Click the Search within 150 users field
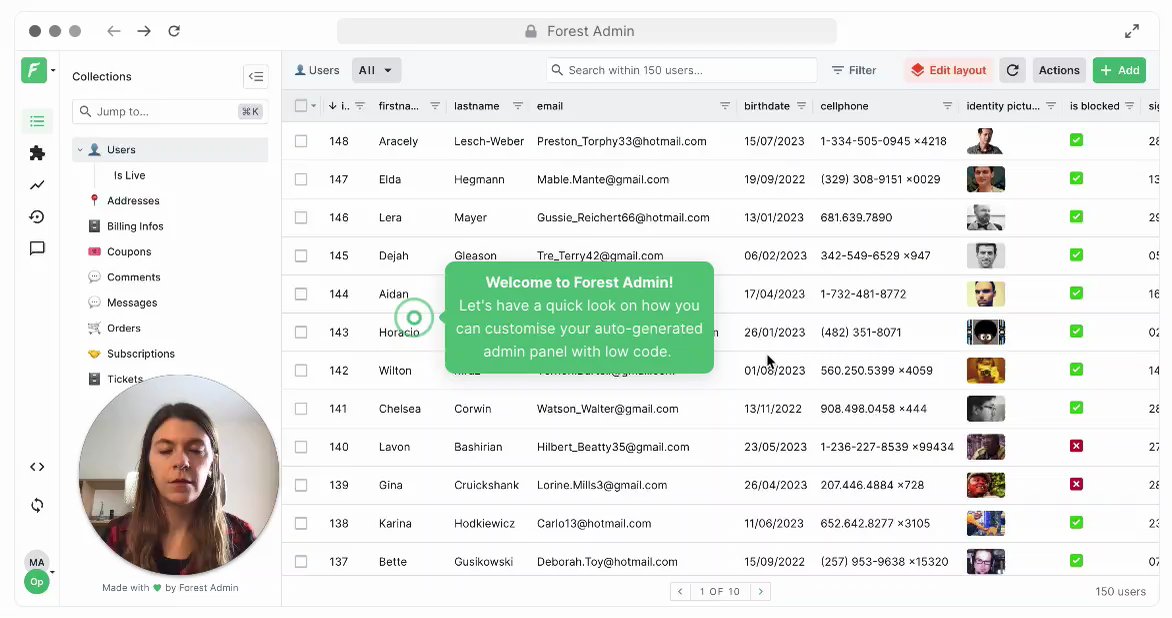The height and width of the screenshot is (618, 1172). coord(681,70)
